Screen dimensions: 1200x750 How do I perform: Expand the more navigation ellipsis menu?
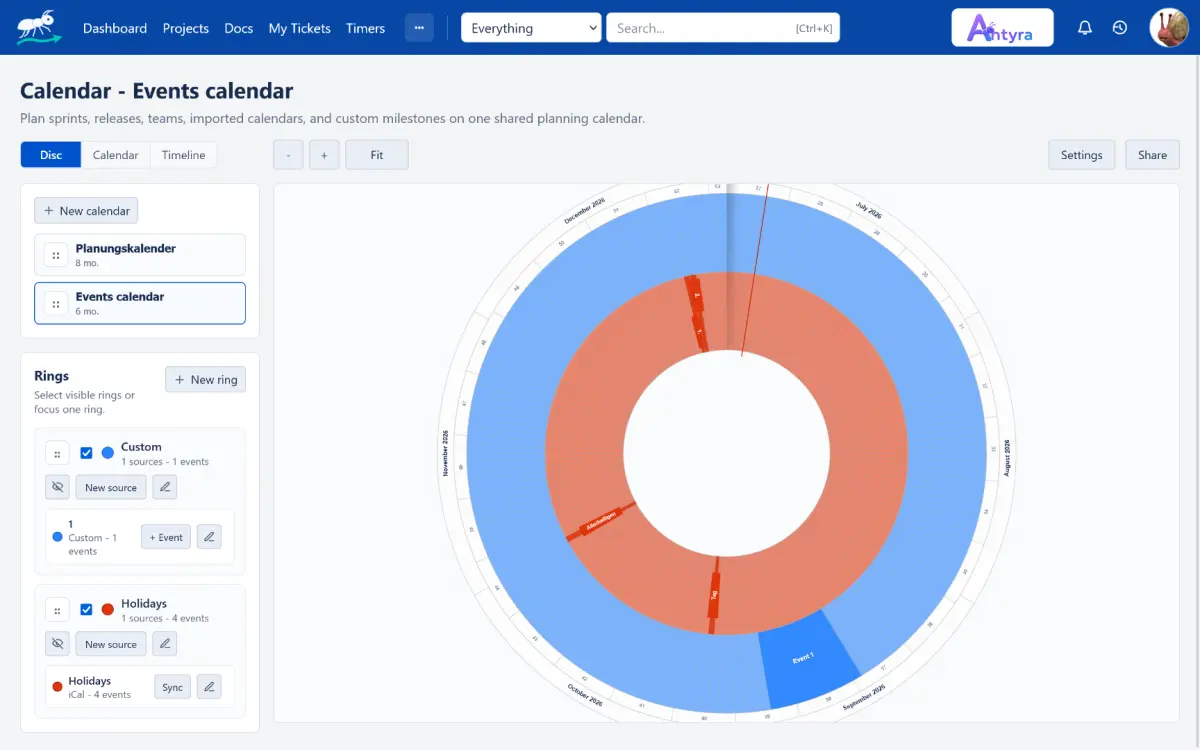coord(419,28)
